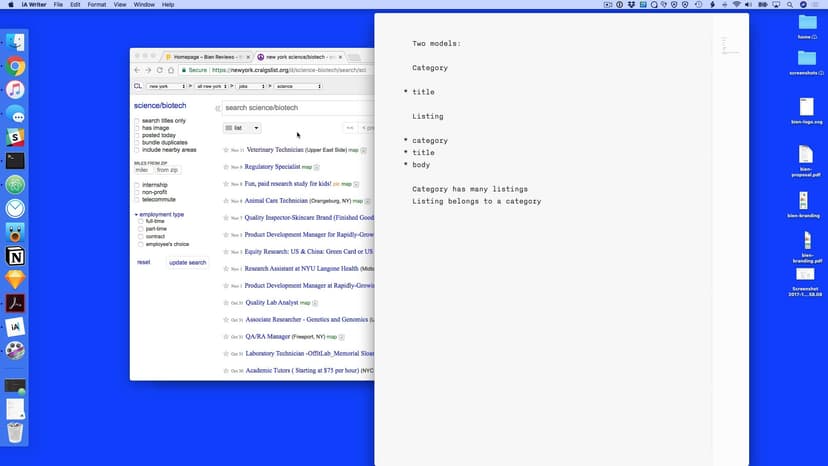
Task: Check the 'search titles only' box
Action: (137, 121)
